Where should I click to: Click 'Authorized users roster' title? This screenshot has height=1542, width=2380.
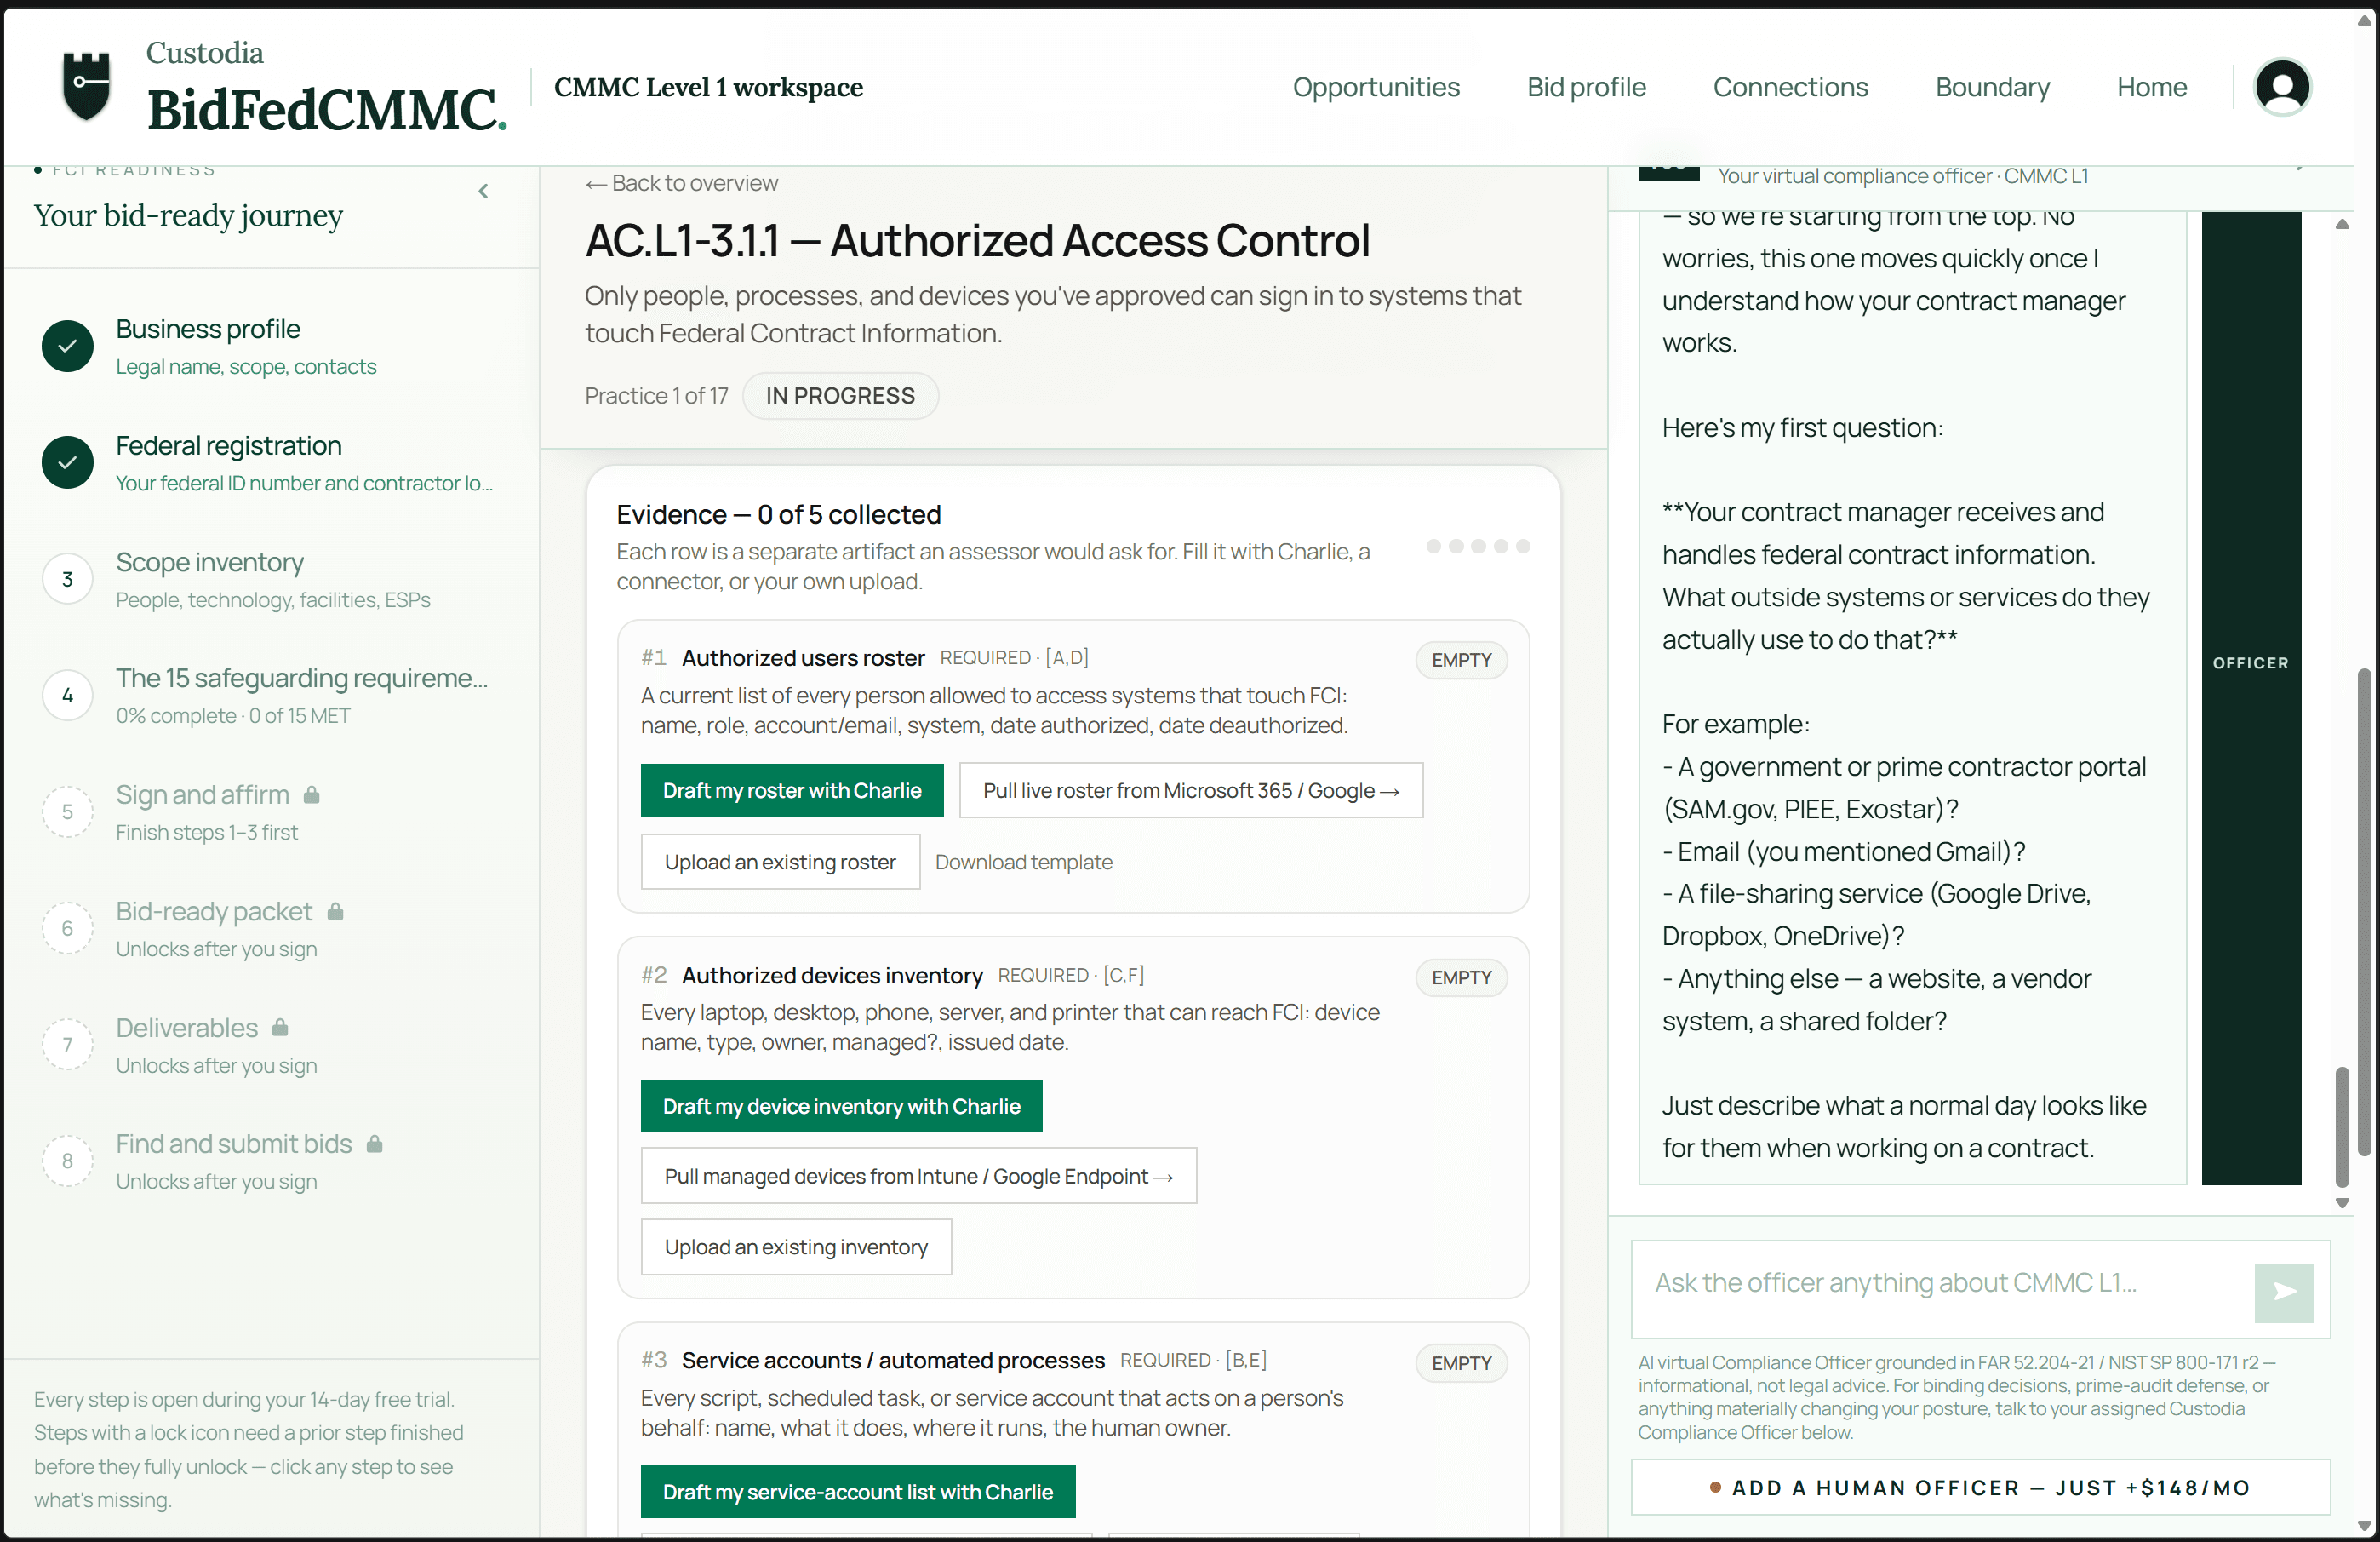(803, 658)
